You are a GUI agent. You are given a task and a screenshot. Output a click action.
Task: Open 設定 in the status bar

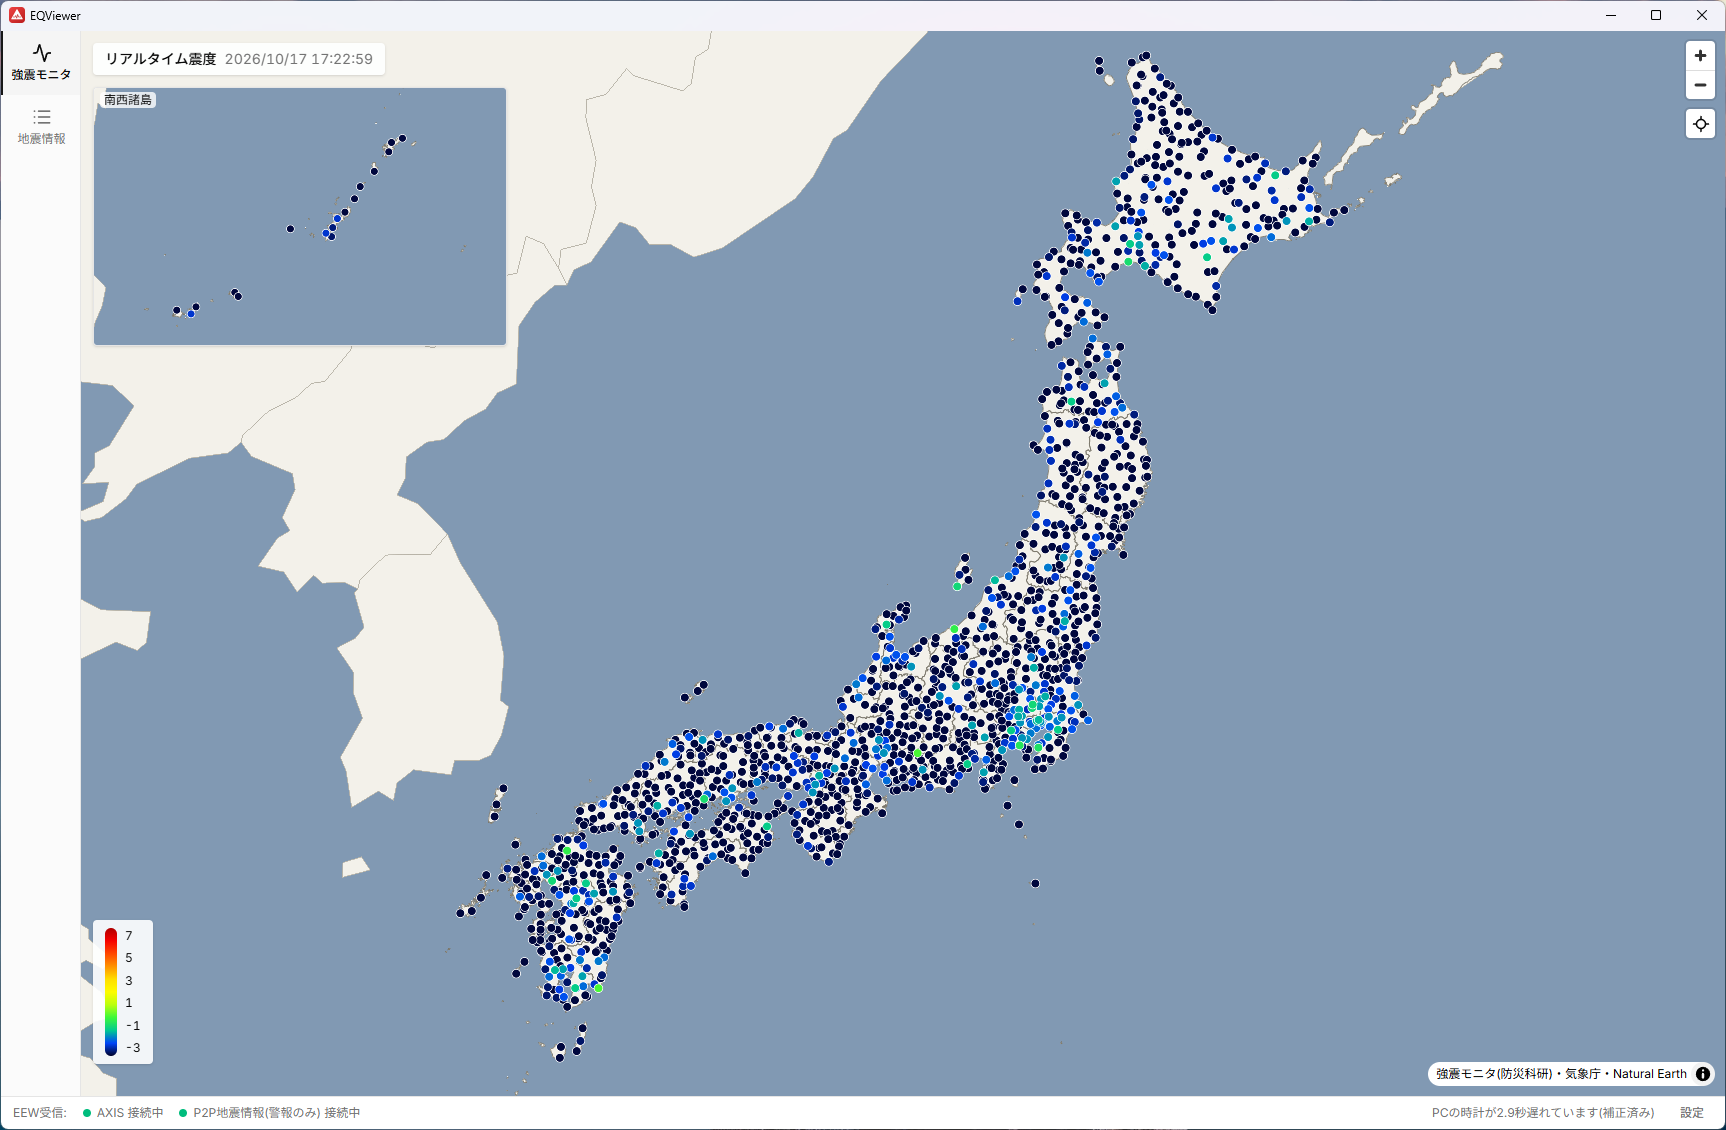click(x=1692, y=1113)
